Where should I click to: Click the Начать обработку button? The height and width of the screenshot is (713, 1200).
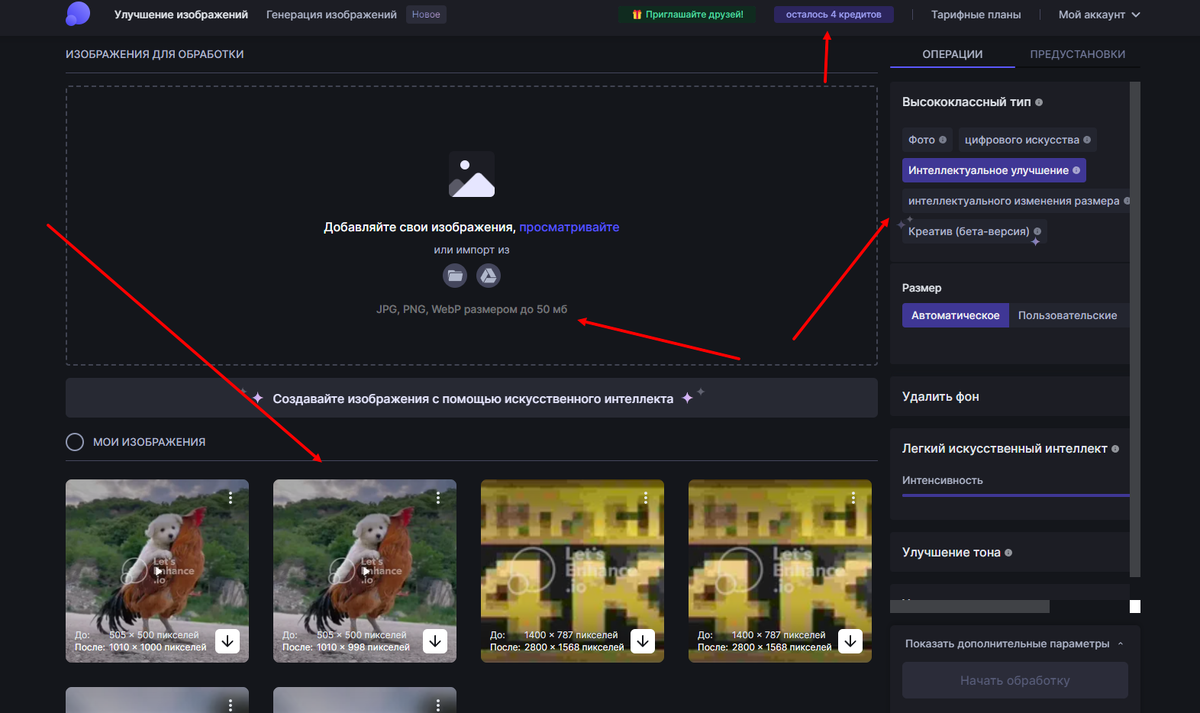point(1015,681)
